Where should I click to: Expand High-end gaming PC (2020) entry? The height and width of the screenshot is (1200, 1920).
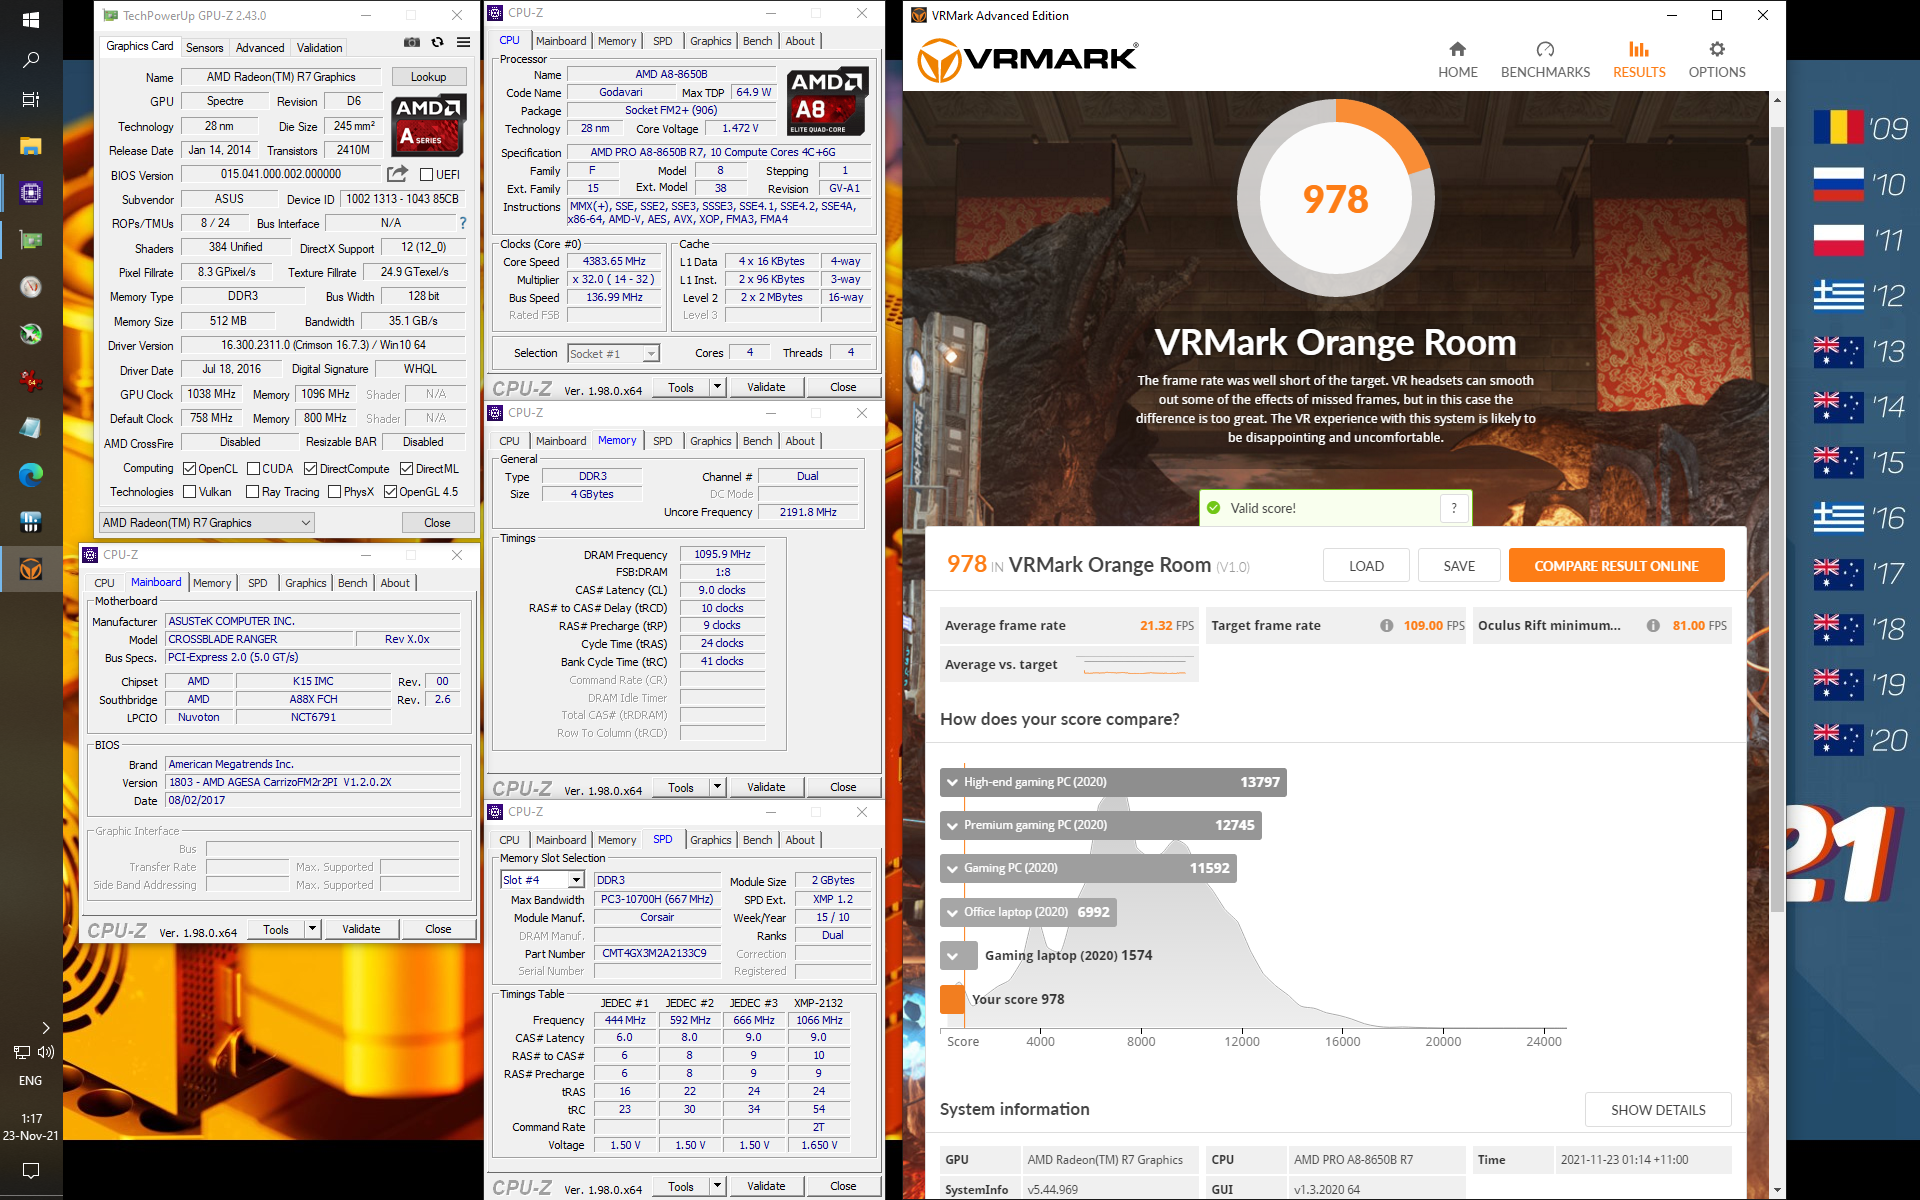[952, 782]
